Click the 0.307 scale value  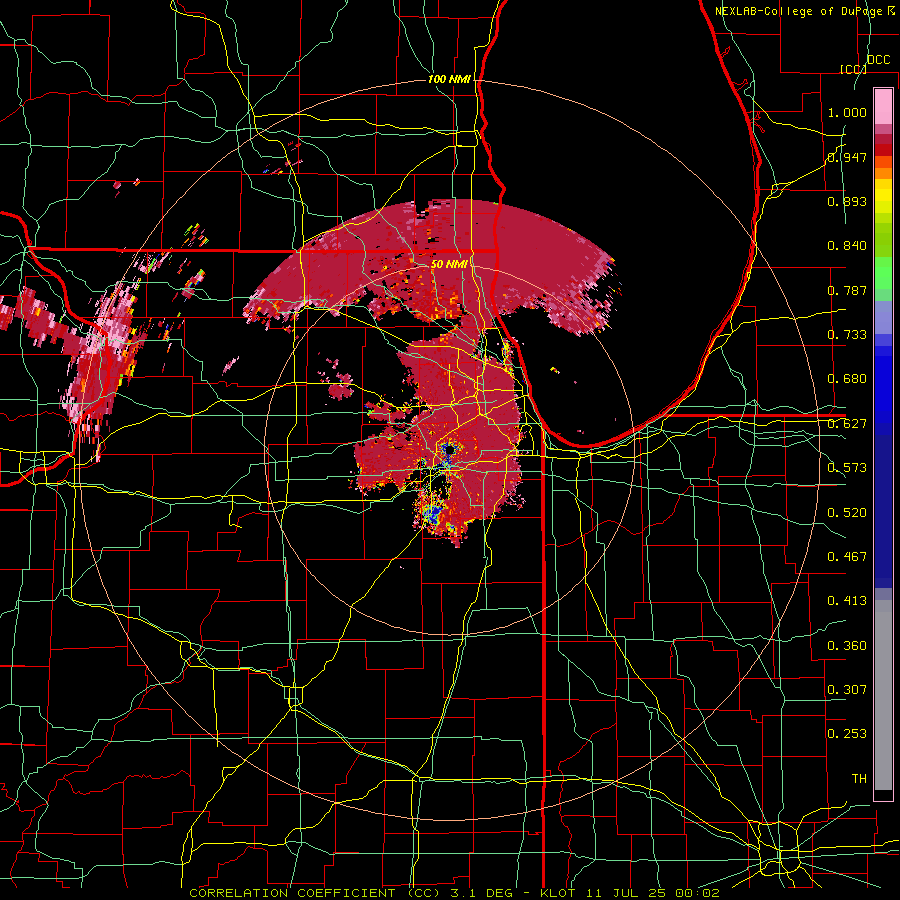tap(847, 690)
